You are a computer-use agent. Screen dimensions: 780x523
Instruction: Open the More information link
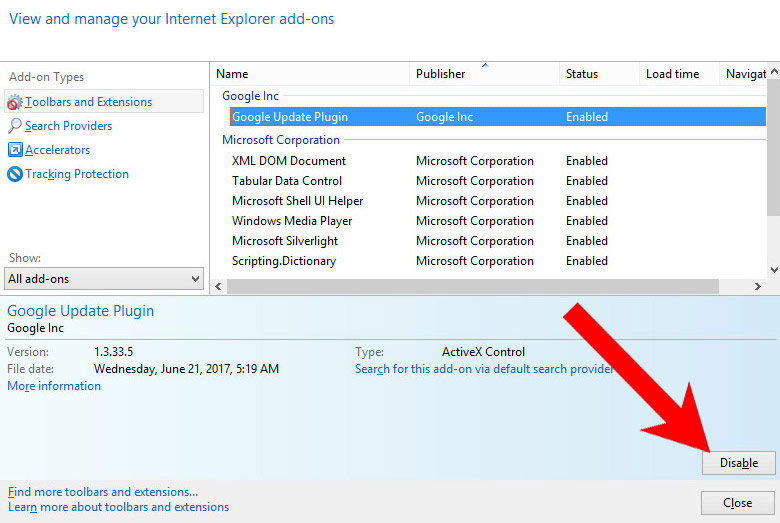point(54,386)
